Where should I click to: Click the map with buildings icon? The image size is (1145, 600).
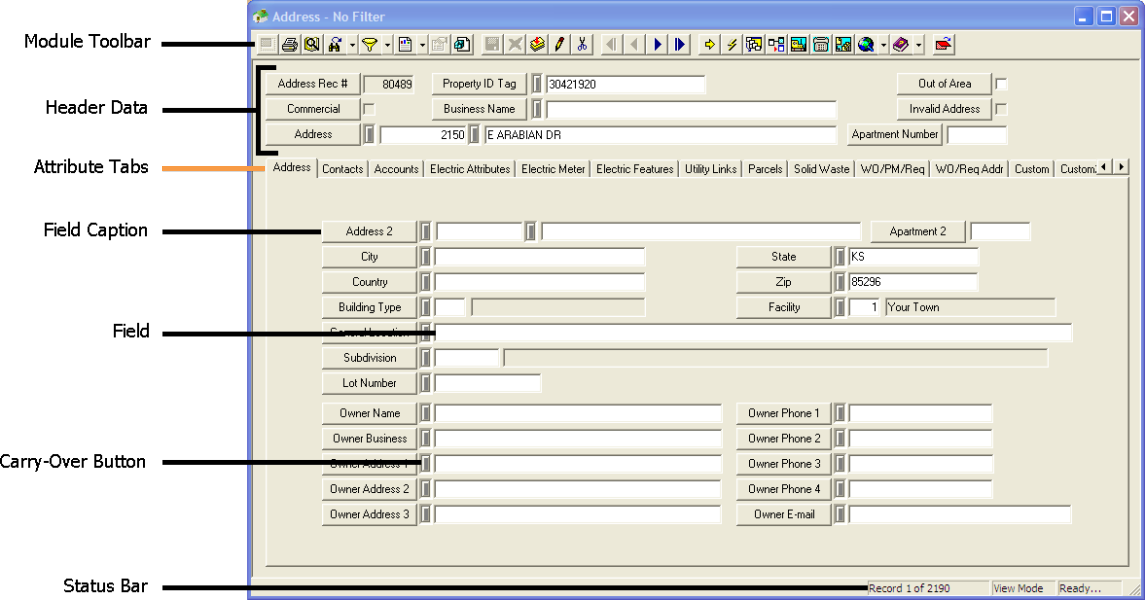[x=843, y=45]
